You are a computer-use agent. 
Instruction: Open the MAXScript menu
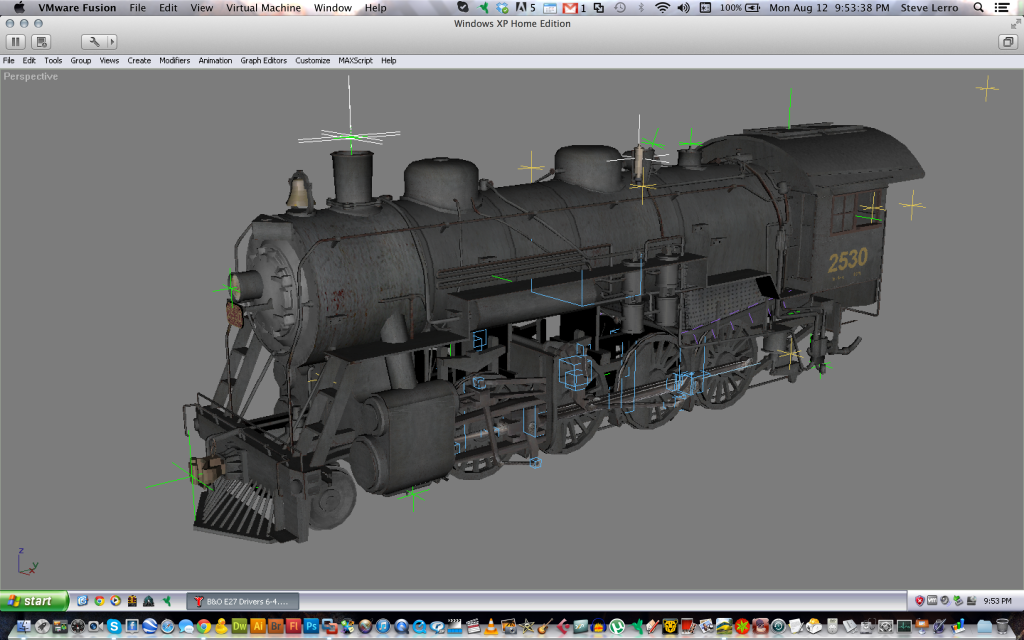tap(355, 61)
